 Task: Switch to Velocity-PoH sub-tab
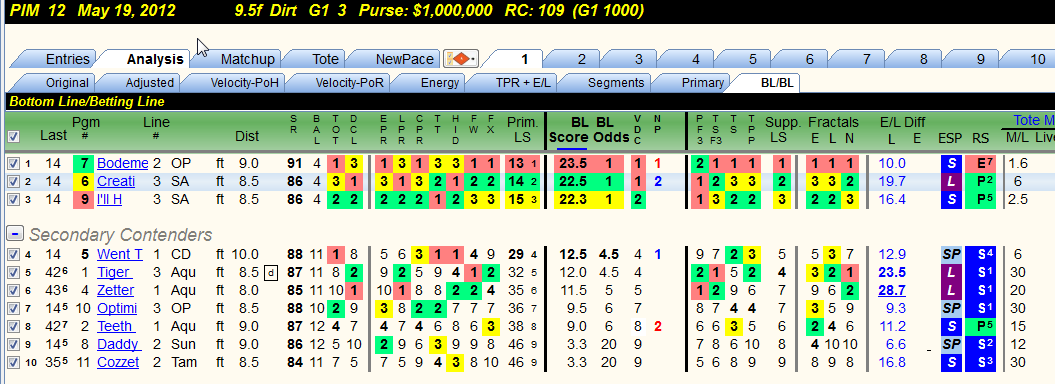[244, 83]
